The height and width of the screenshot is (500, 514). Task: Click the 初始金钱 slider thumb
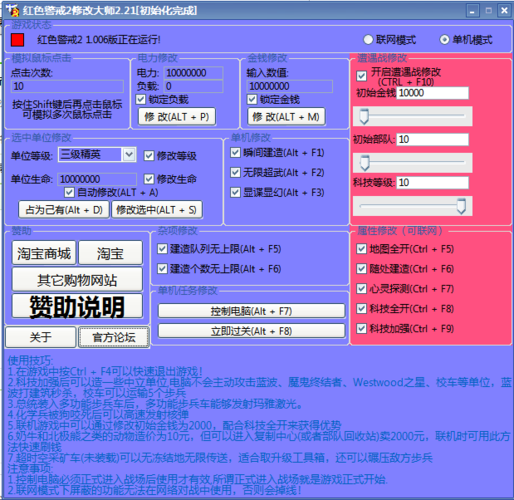364,116
